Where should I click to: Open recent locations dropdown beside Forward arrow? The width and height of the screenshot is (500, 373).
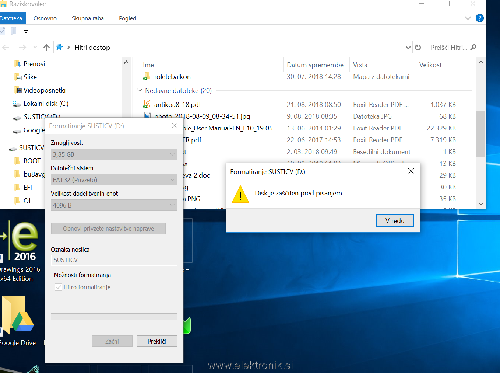click(35, 48)
